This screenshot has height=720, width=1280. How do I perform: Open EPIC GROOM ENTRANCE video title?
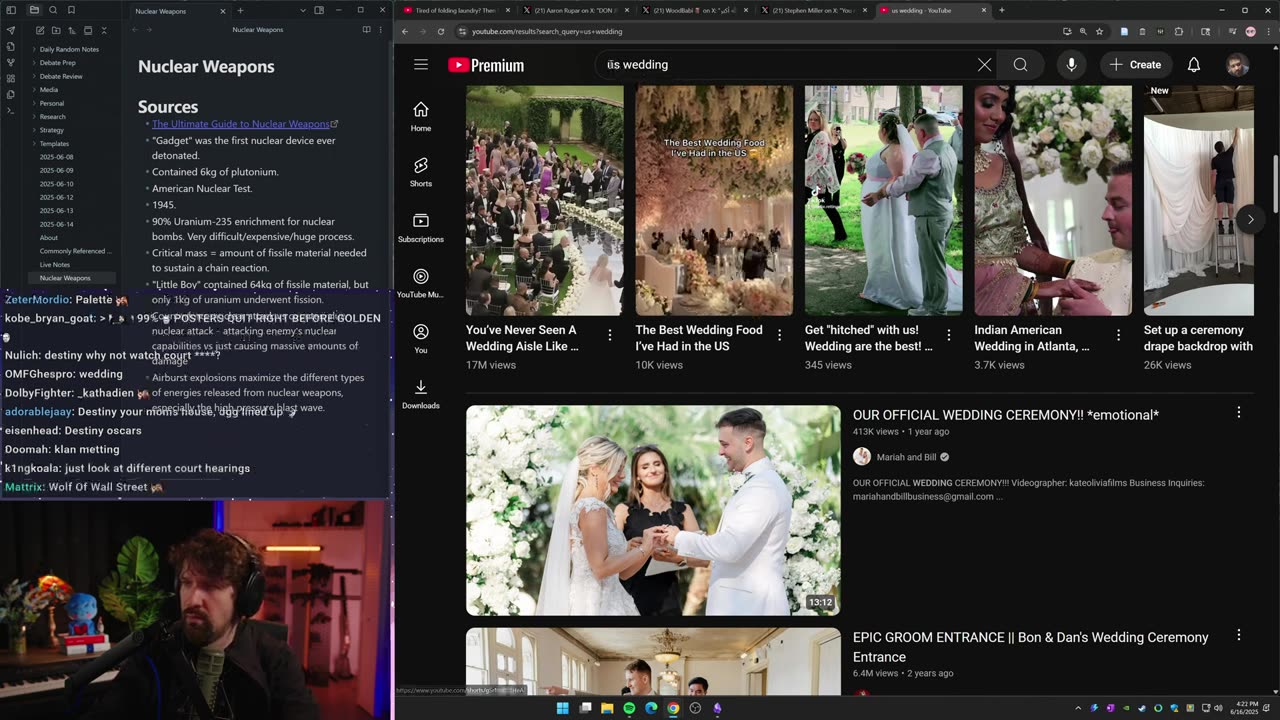tap(1031, 647)
